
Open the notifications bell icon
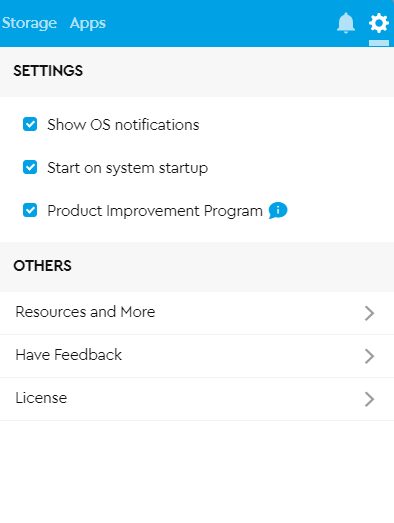(346, 23)
